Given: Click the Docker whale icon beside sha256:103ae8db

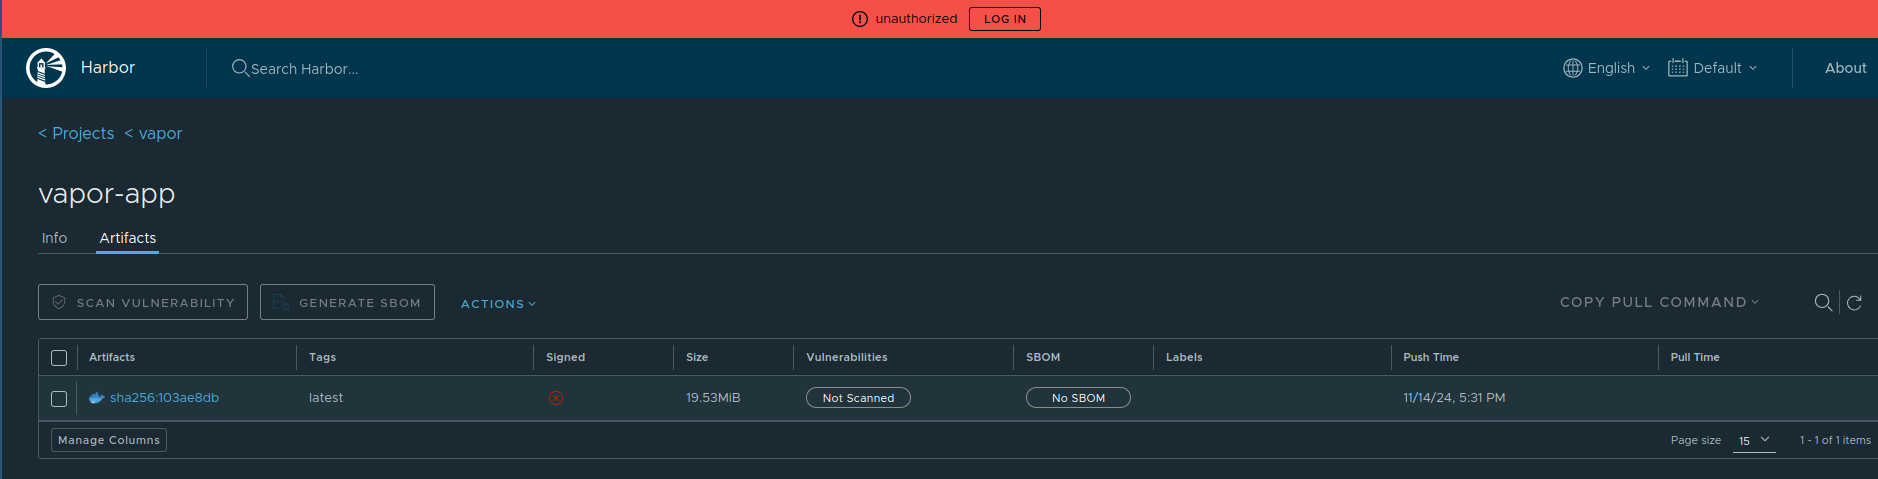Looking at the screenshot, I should pyautogui.click(x=97, y=398).
